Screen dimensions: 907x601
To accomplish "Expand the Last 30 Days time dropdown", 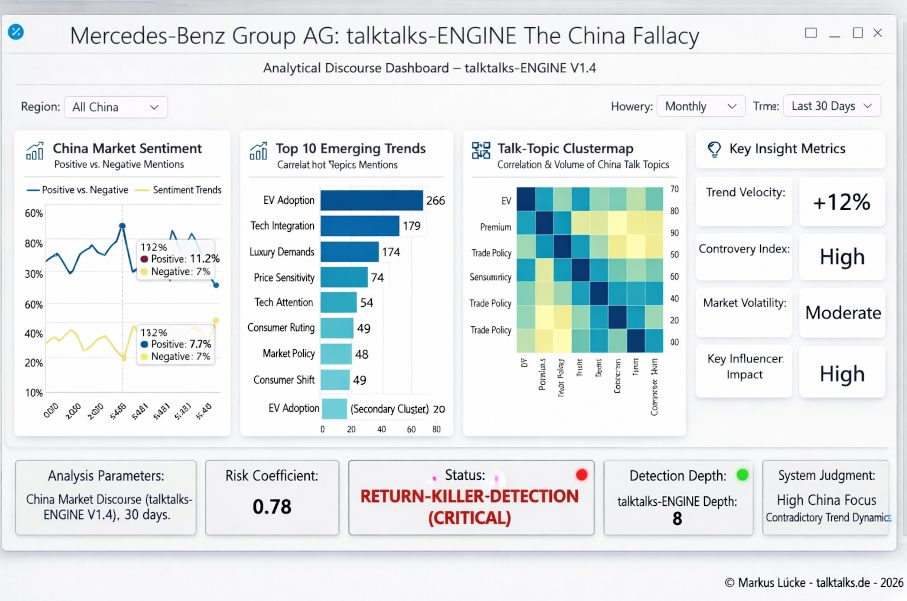I will 832,106.
